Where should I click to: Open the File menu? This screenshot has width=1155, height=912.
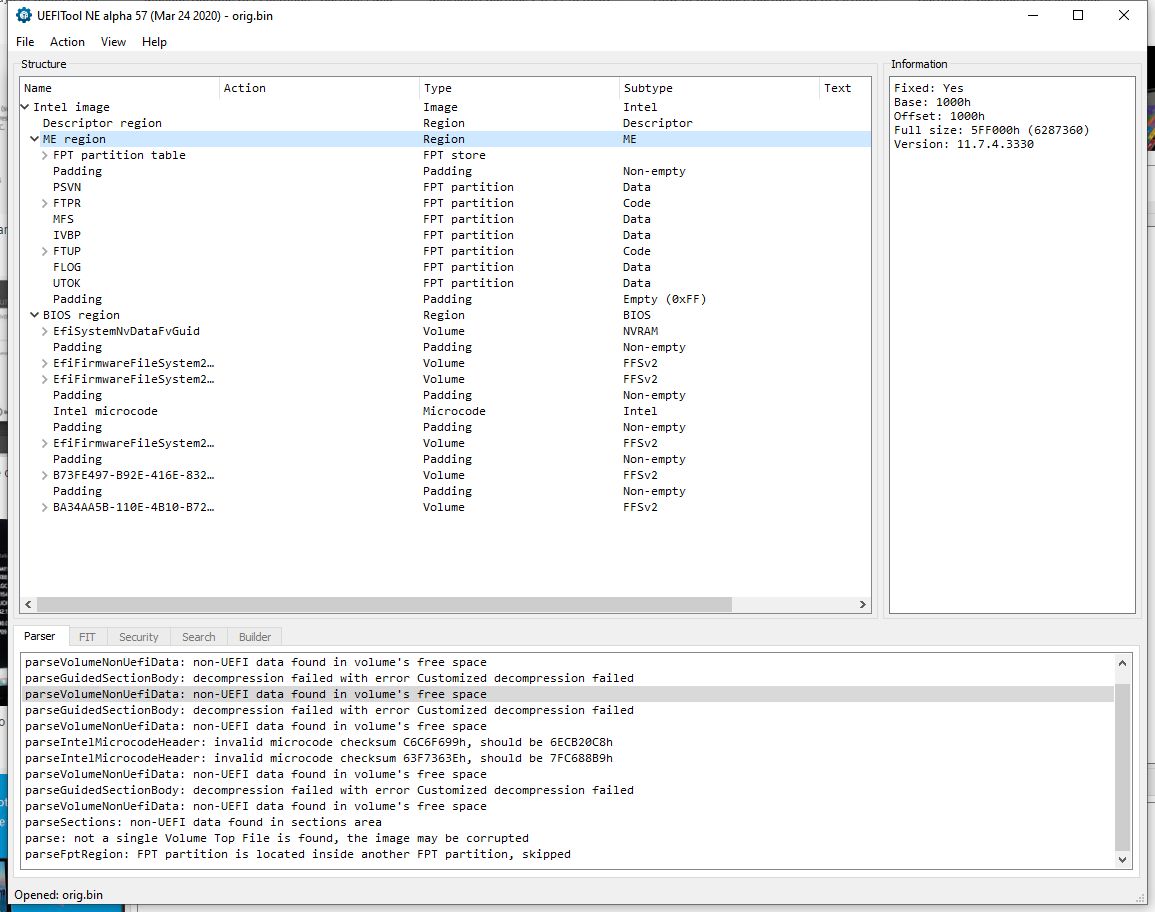point(25,42)
